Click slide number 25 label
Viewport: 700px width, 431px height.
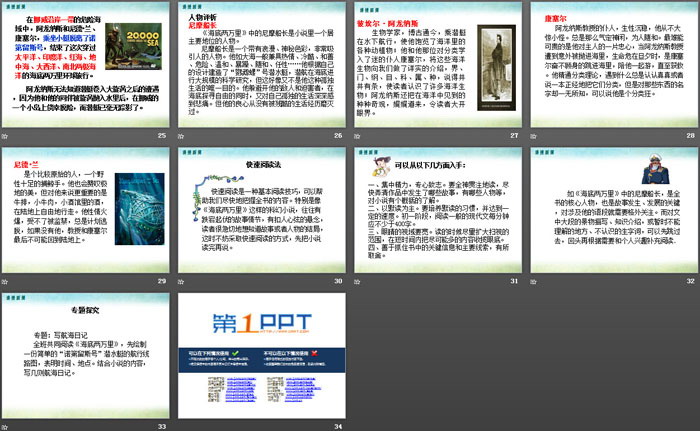coord(162,135)
